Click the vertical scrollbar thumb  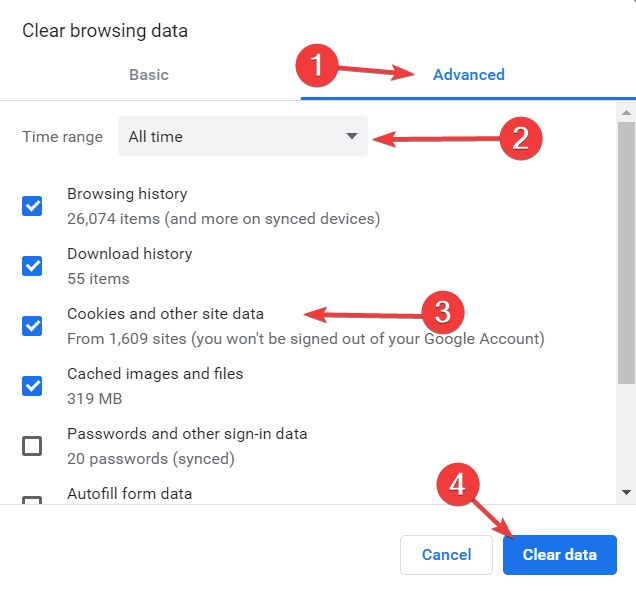(626, 253)
